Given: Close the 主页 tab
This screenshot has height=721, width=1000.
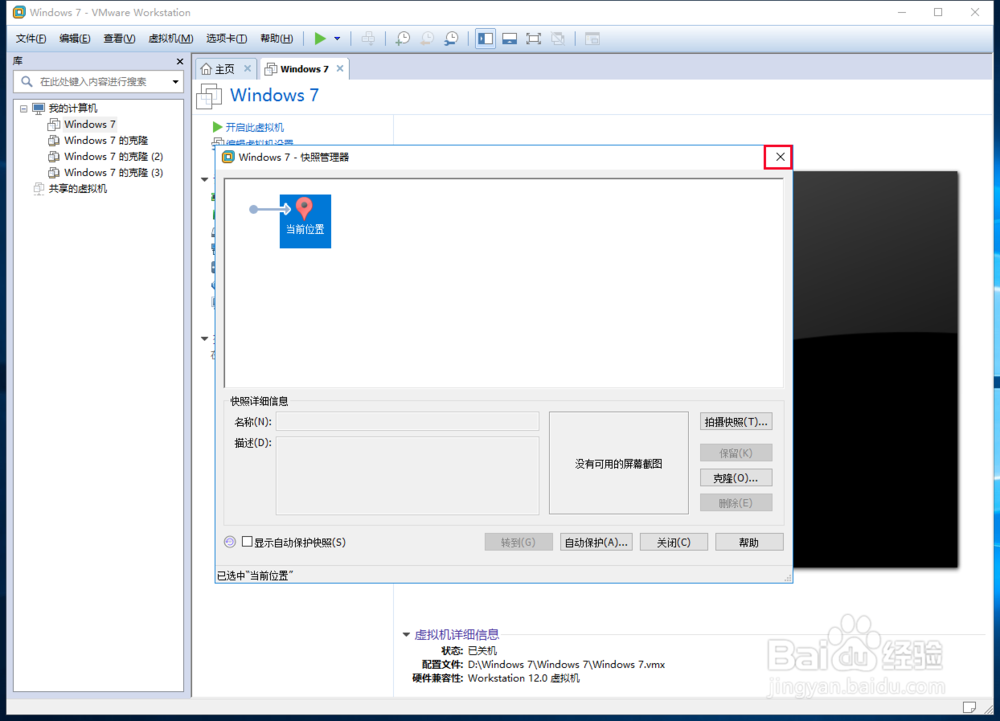Looking at the screenshot, I should (247, 69).
